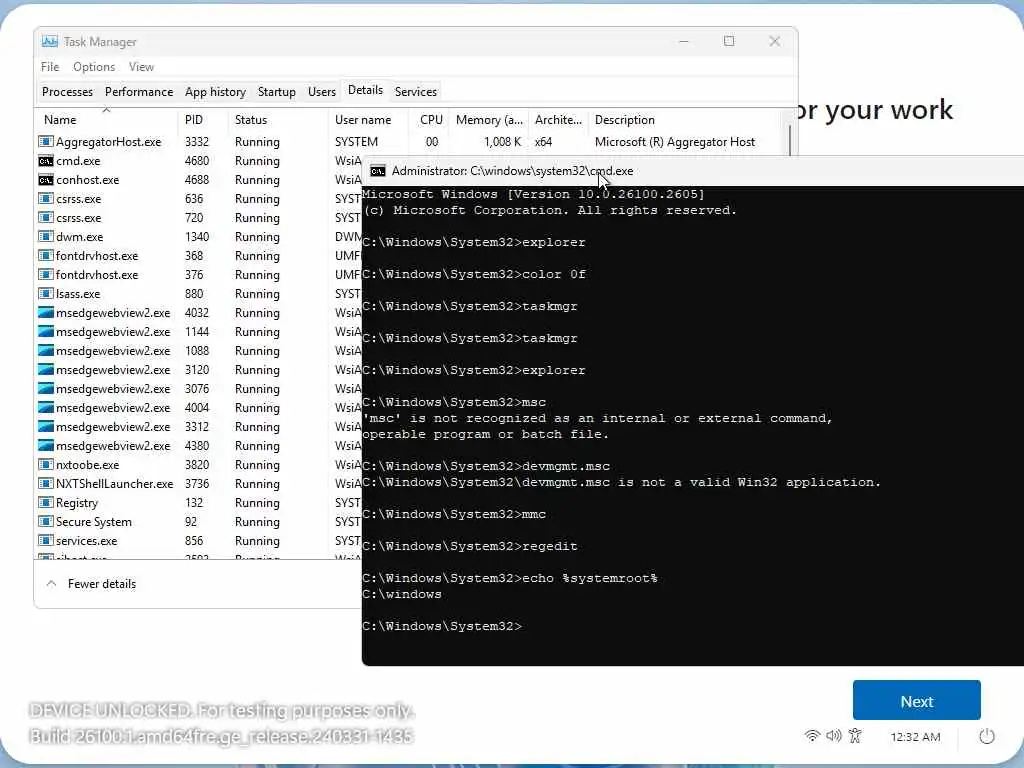
Task: Select msedgewebview2.exe row with PID 3076
Action: click(199, 389)
